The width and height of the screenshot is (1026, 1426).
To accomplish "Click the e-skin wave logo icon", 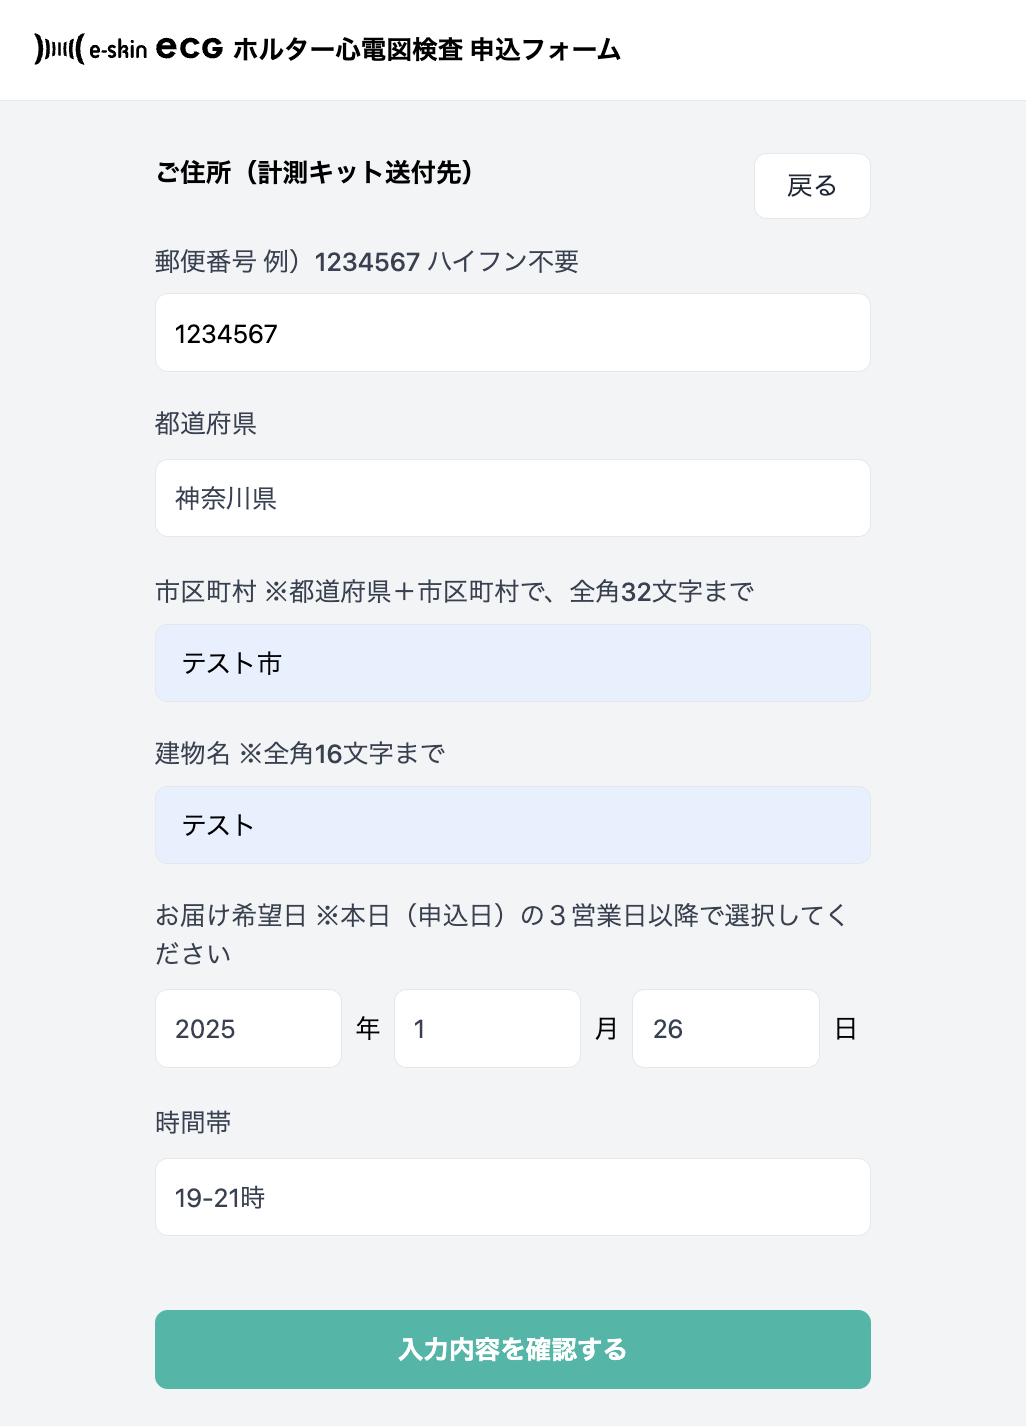I will 58,49.
